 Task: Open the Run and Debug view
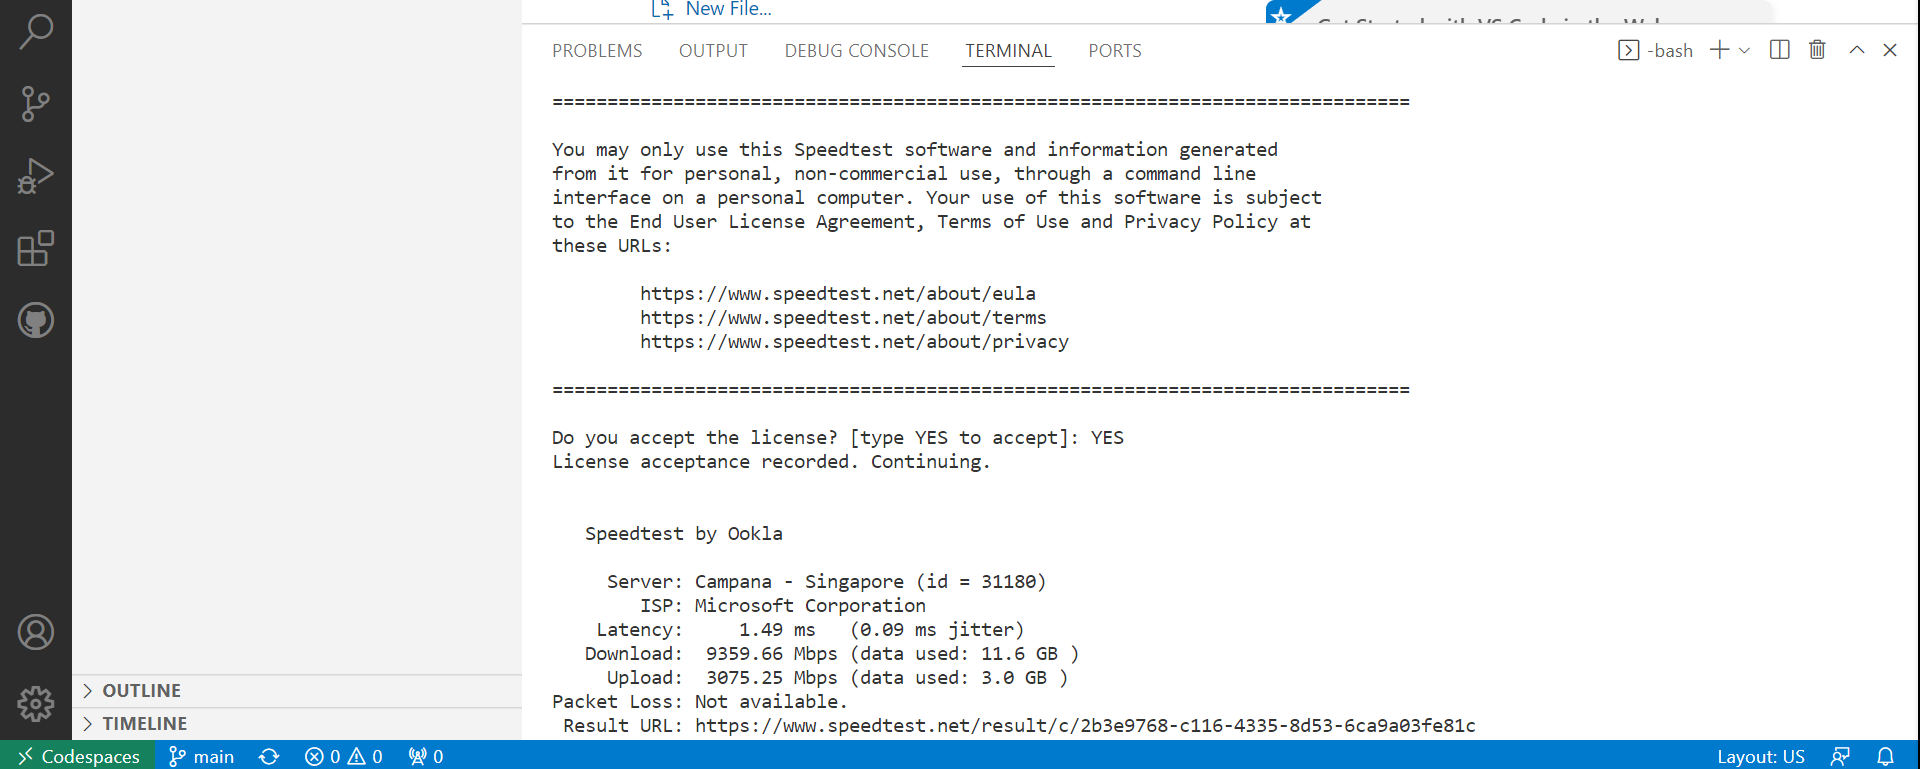[x=36, y=176]
